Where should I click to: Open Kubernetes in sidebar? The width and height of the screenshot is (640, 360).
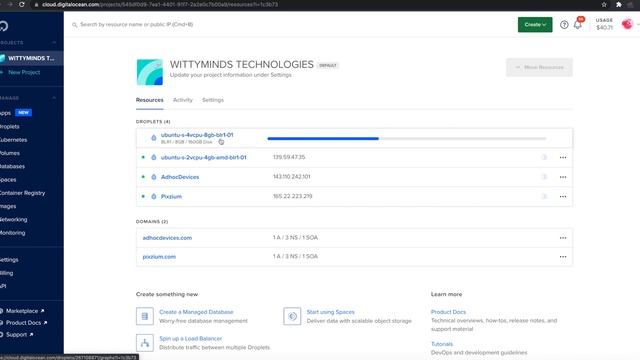pyautogui.click(x=13, y=140)
